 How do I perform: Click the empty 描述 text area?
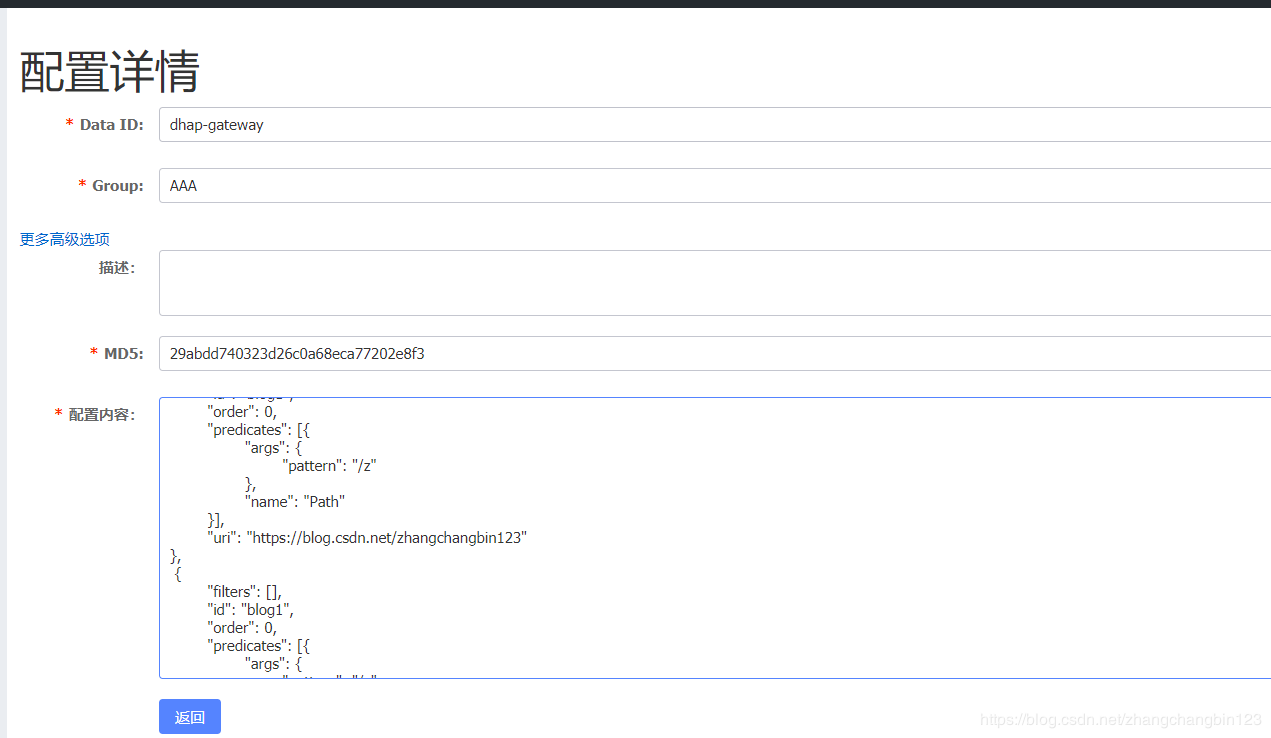[714, 283]
